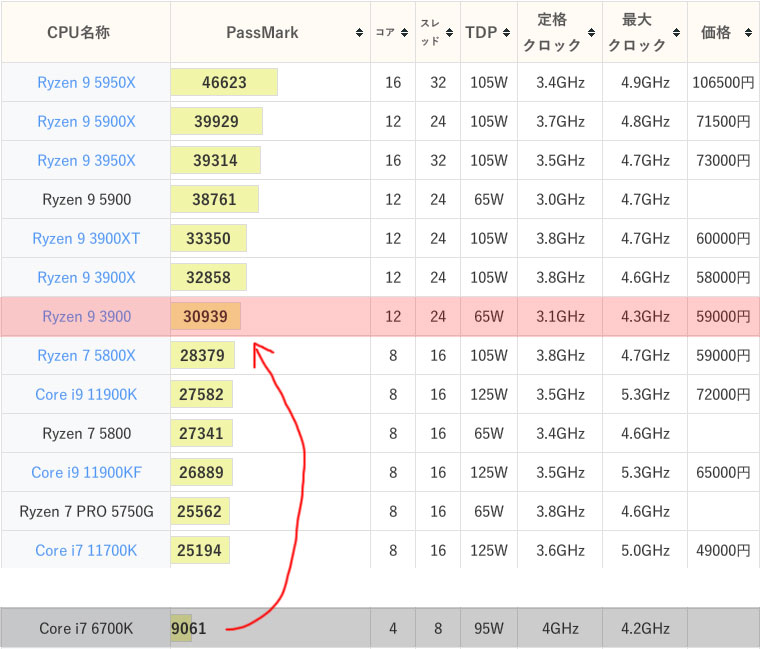Click the 4.8GHz max clock cell

tap(645, 121)
